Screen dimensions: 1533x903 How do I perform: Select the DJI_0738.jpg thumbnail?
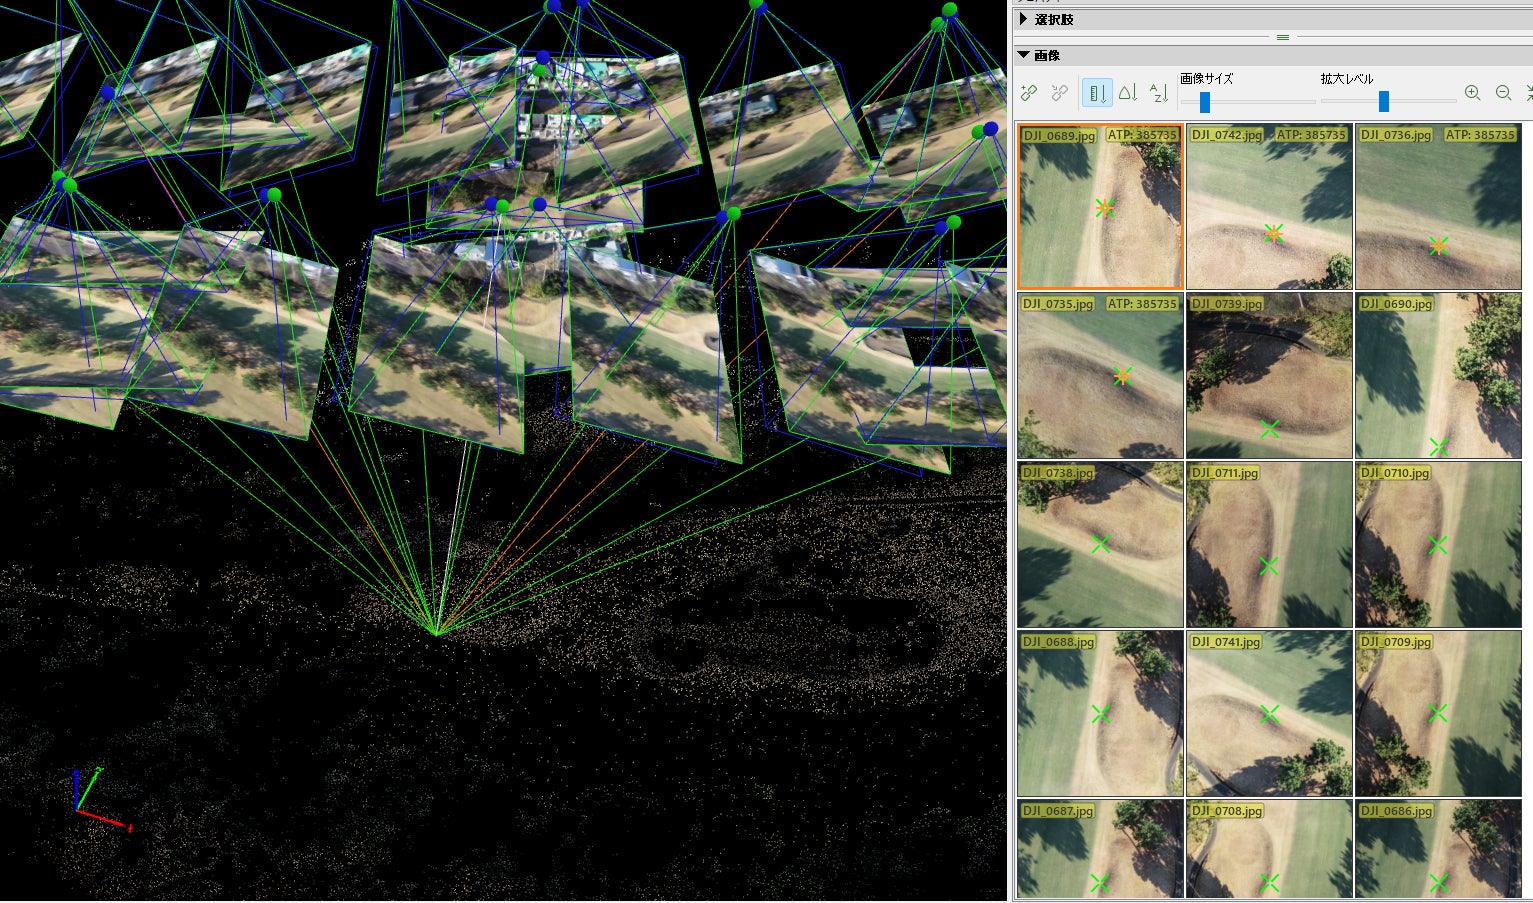1100,544
